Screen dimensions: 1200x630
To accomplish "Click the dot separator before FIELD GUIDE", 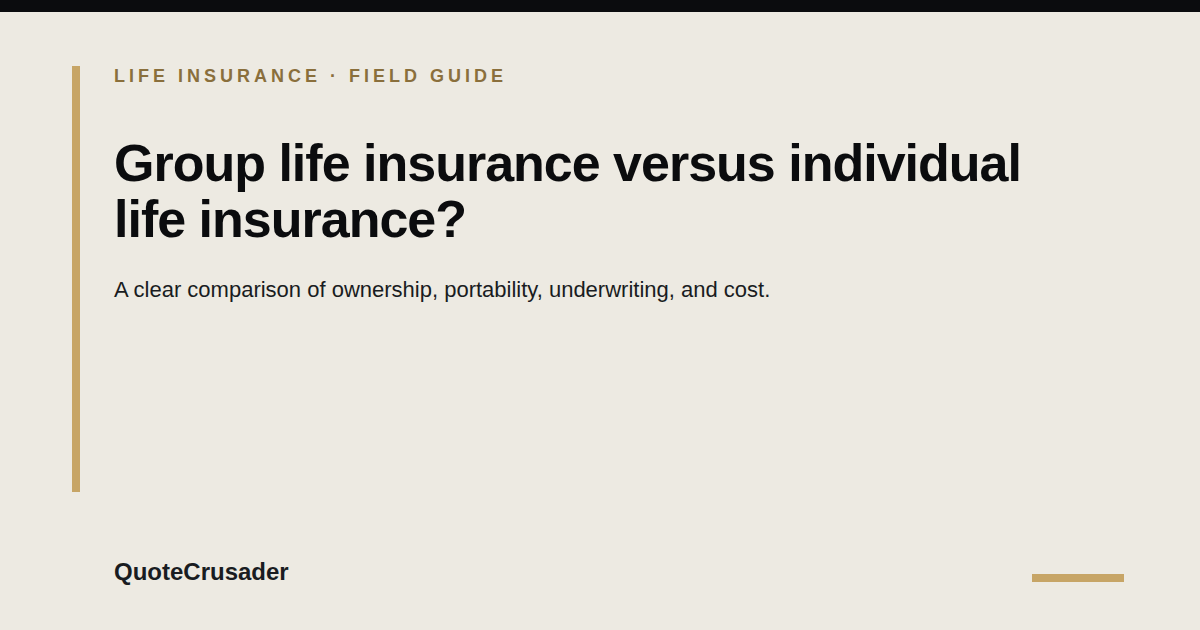I will pos(334,76).
